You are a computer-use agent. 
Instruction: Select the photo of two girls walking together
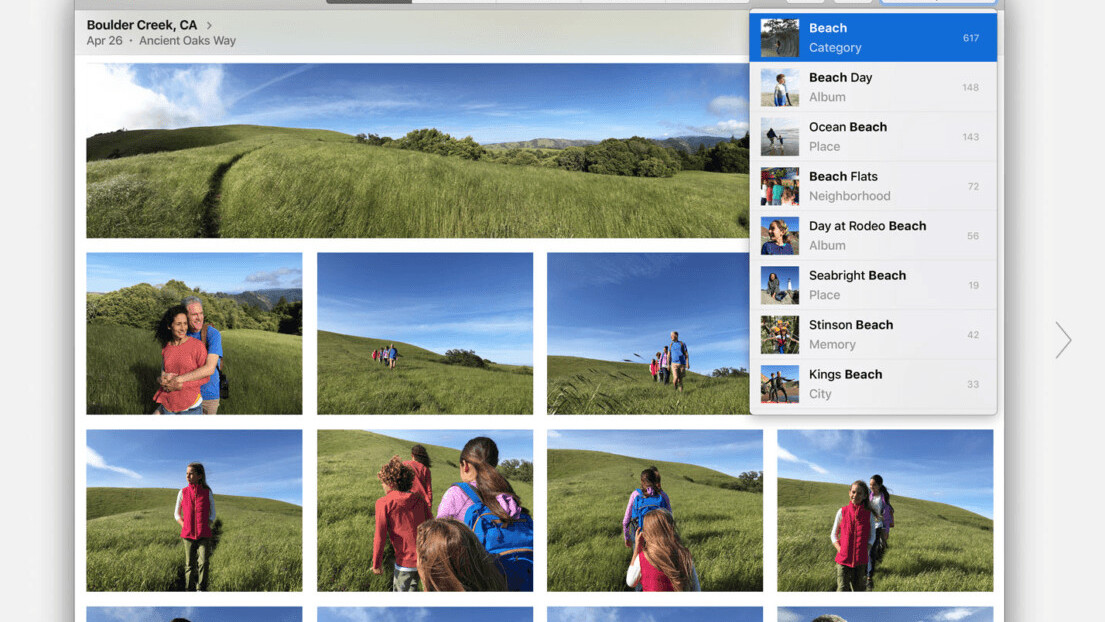point(885,510)
